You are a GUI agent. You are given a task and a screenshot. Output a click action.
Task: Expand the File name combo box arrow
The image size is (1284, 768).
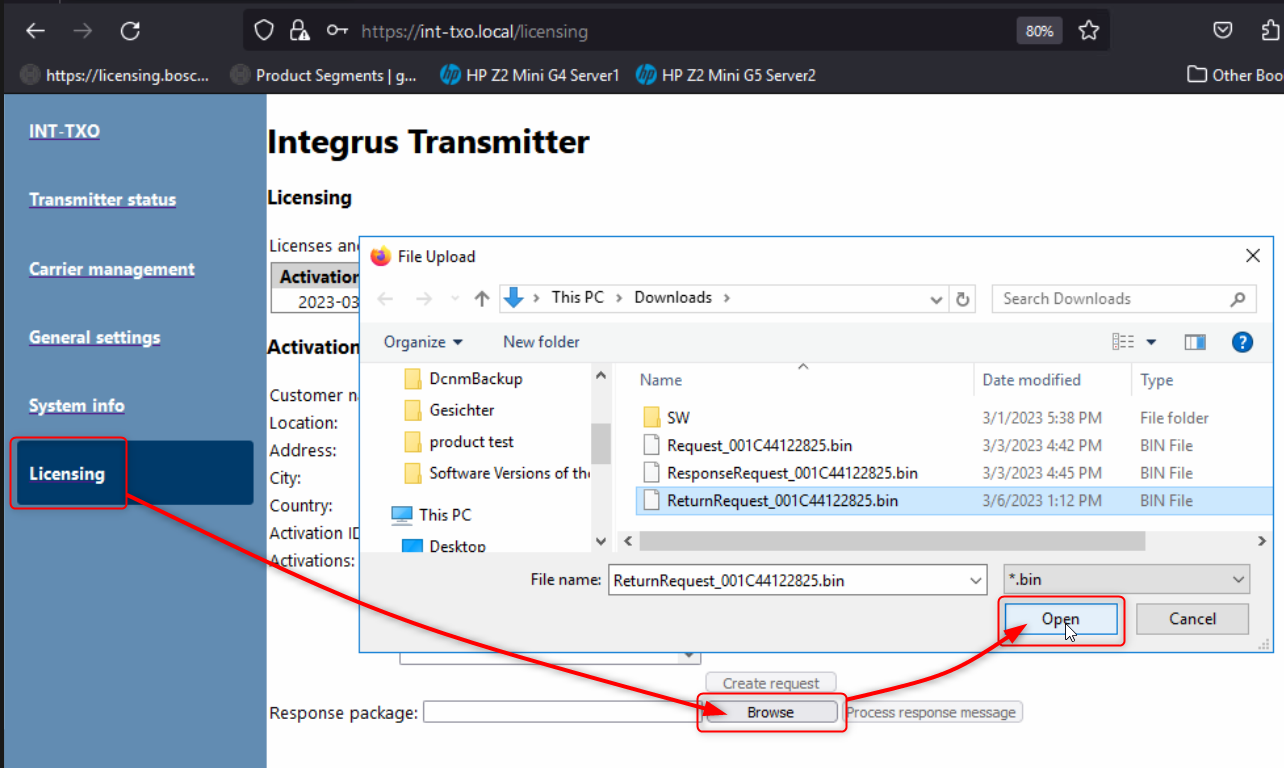(x=975, y=579)
